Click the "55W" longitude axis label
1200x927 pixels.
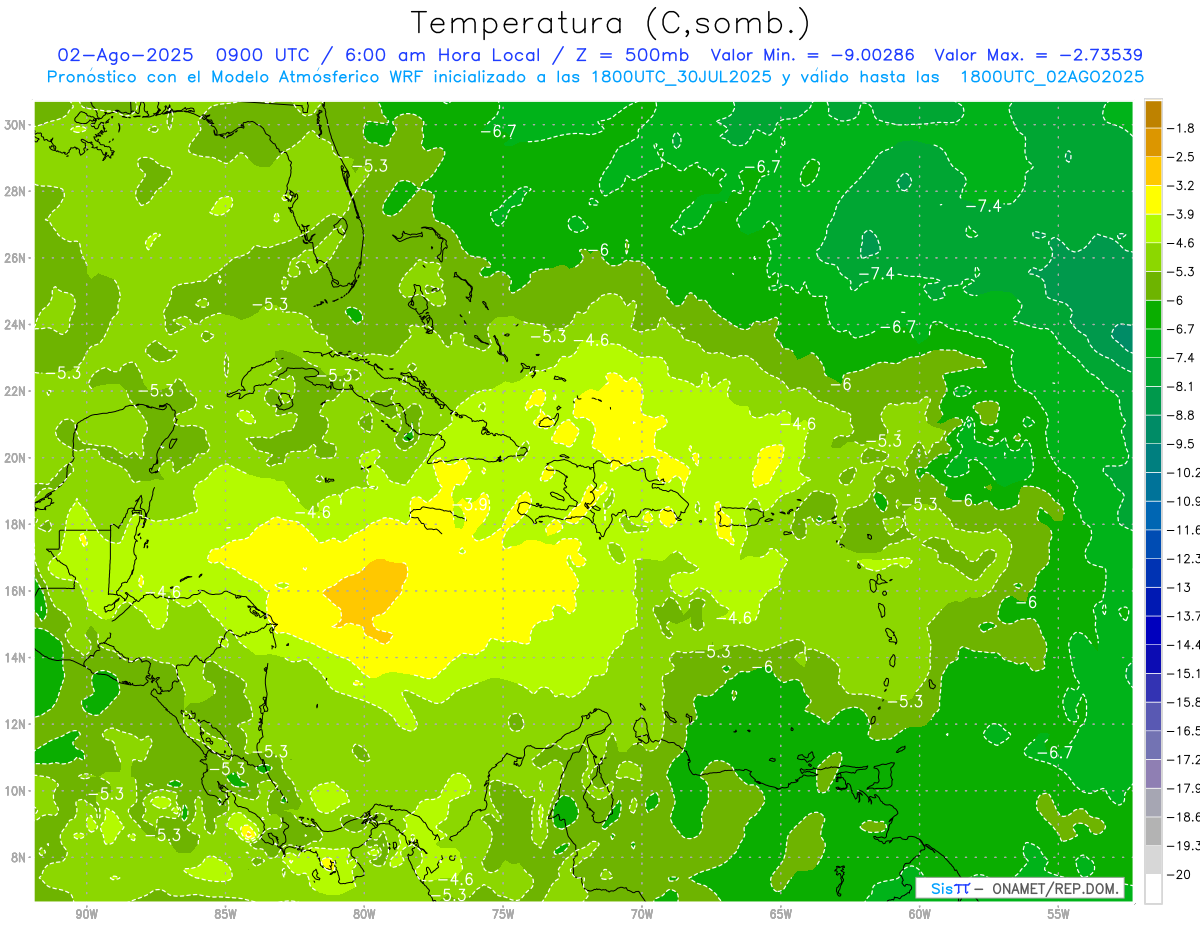[1059, 915]
